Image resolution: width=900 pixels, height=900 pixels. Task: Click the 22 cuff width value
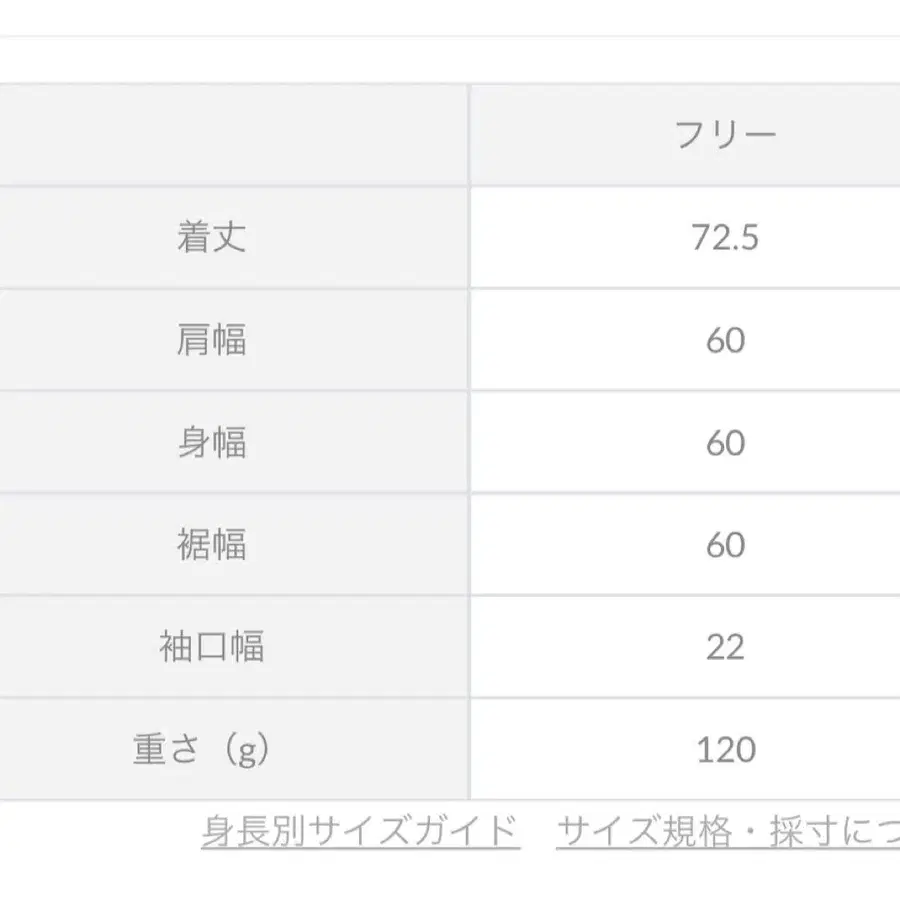point(725,647)
